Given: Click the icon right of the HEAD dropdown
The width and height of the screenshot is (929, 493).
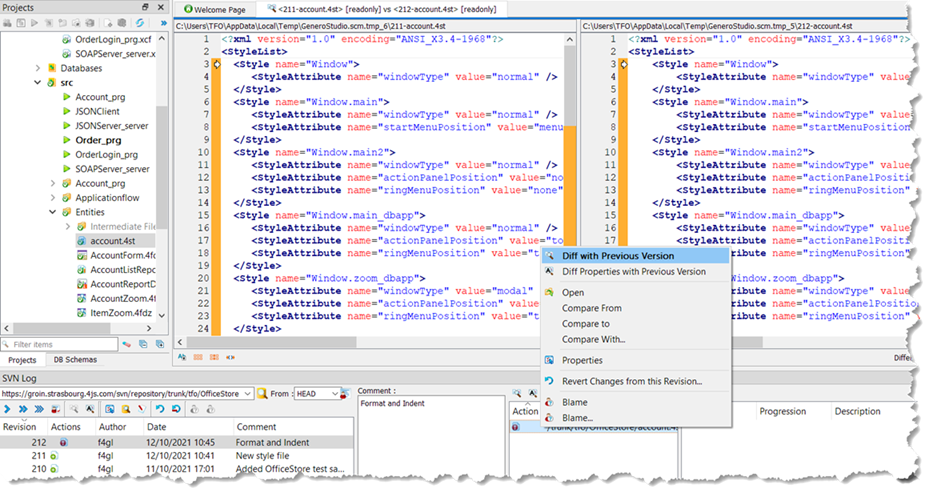Looking at the screenshot, I should (x=345, y=393).
